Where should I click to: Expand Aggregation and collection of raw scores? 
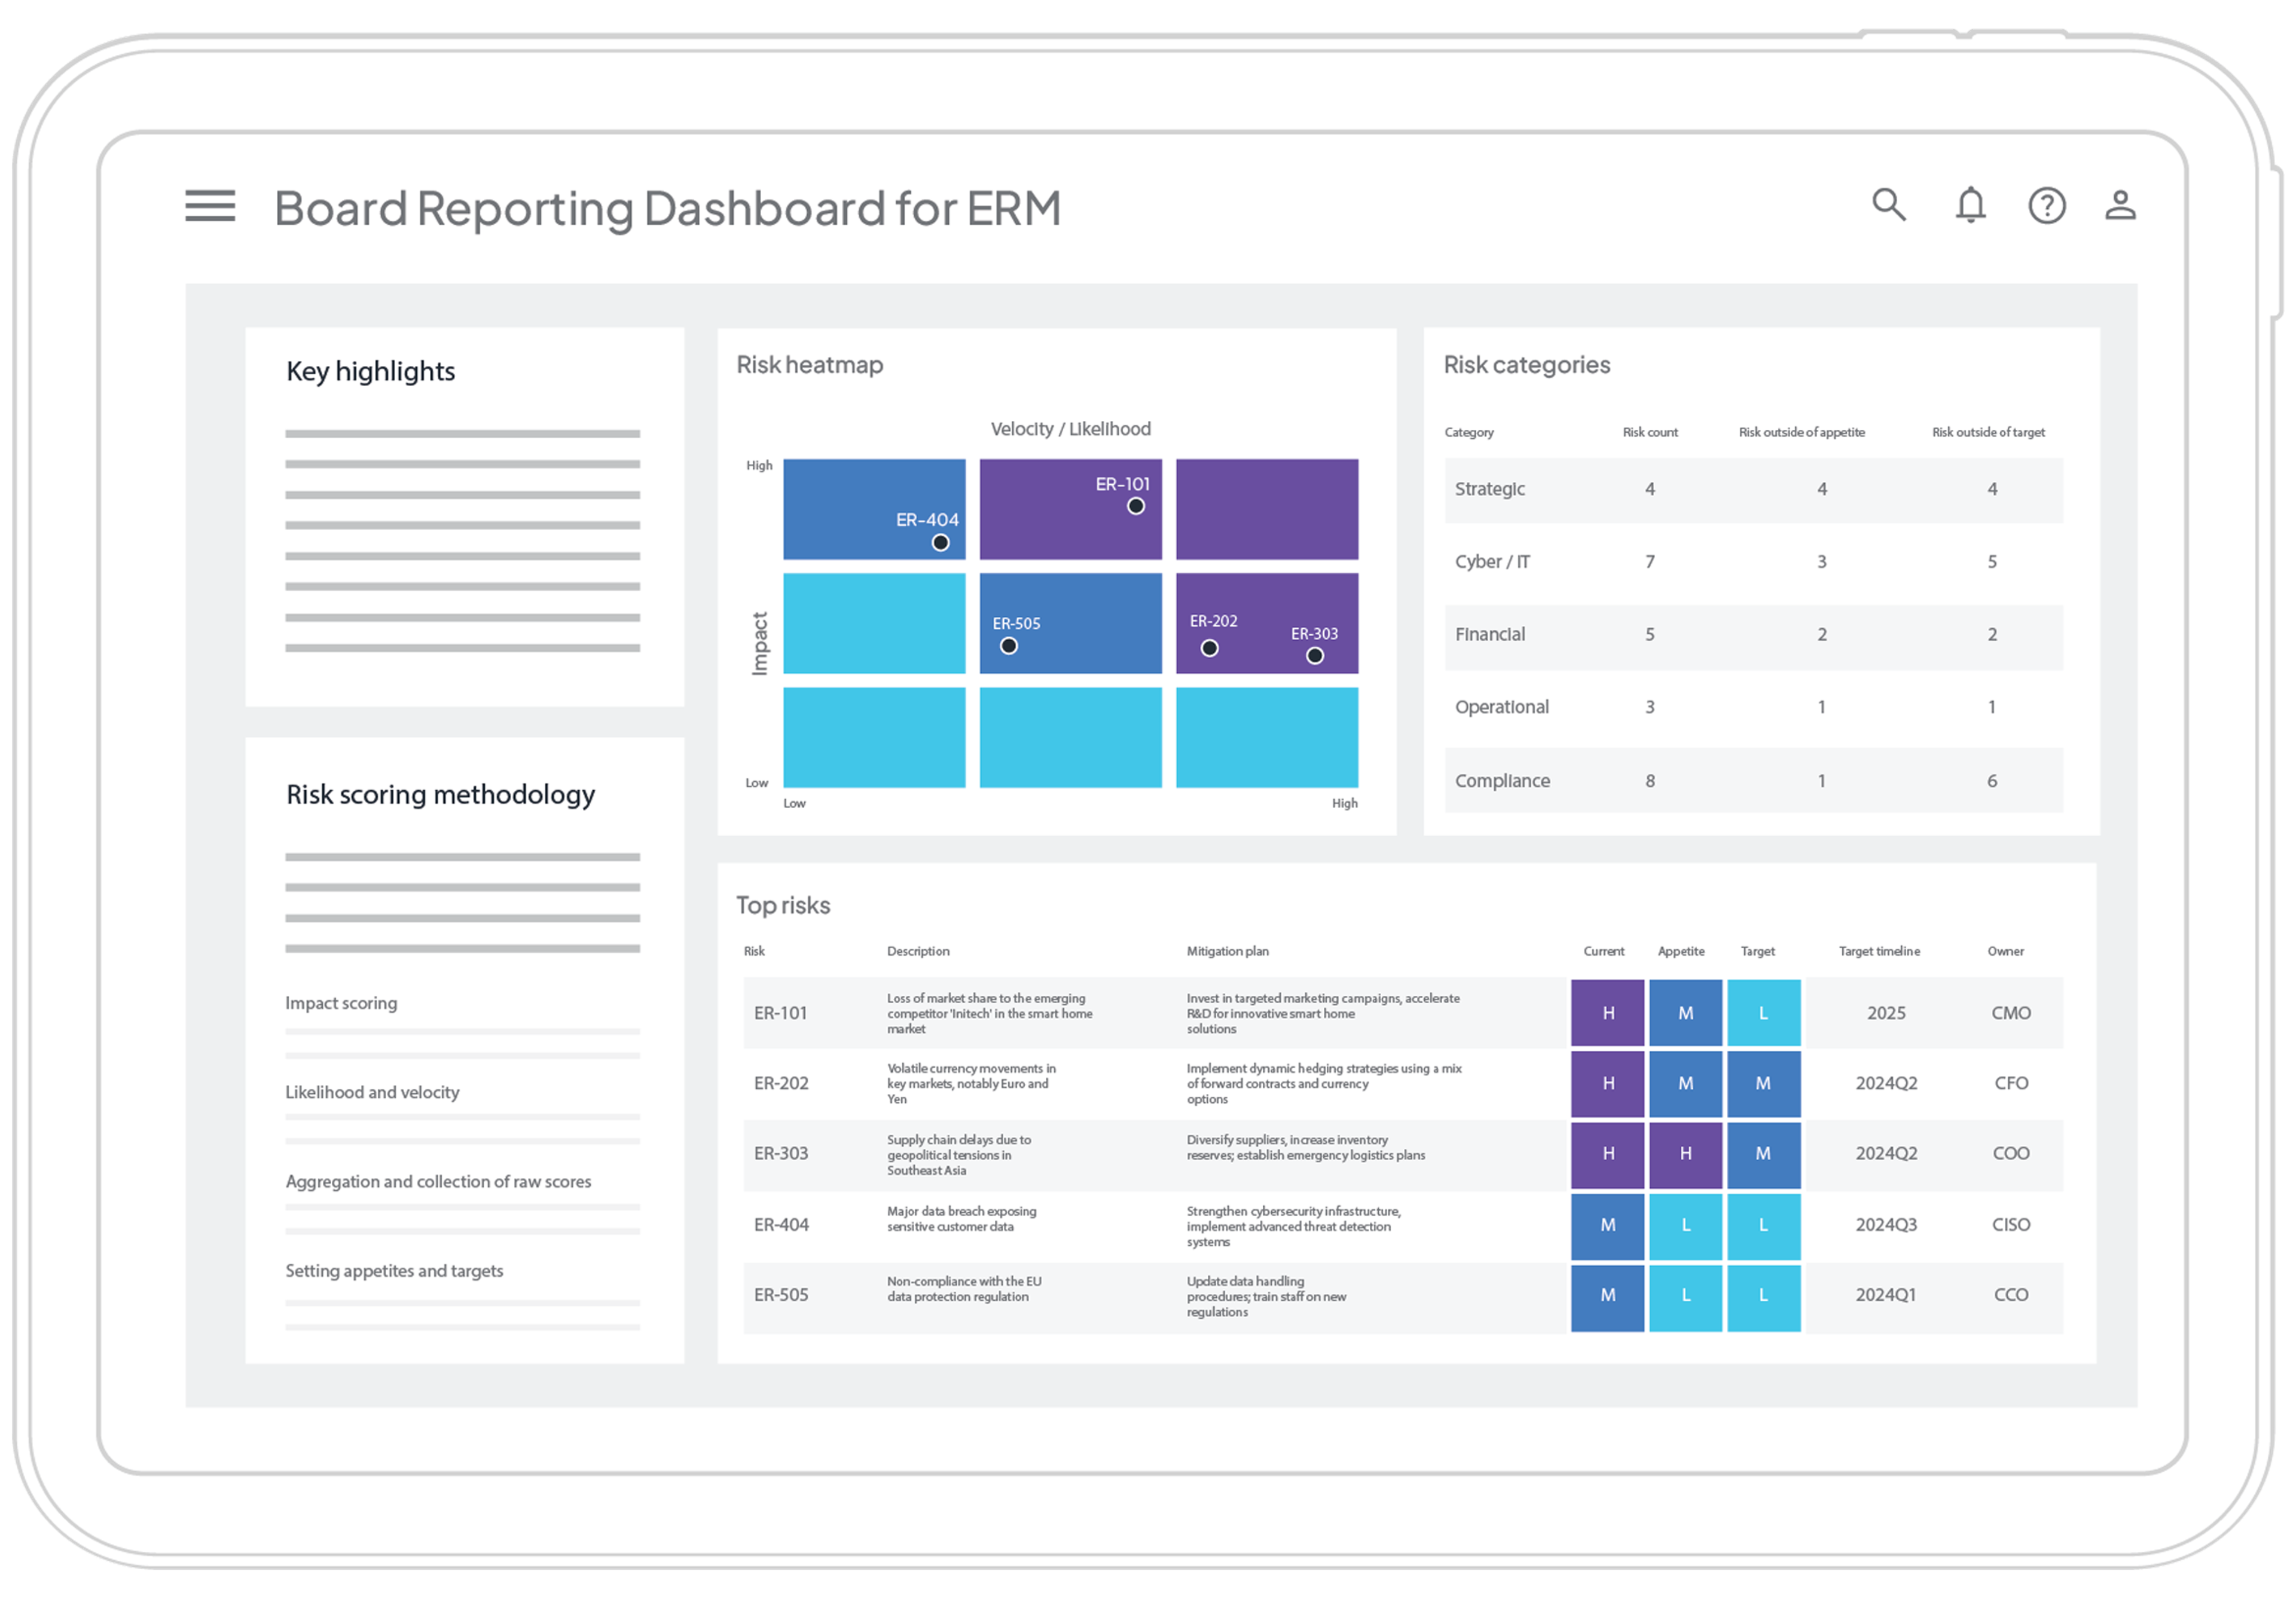(x=438, y=1181)
